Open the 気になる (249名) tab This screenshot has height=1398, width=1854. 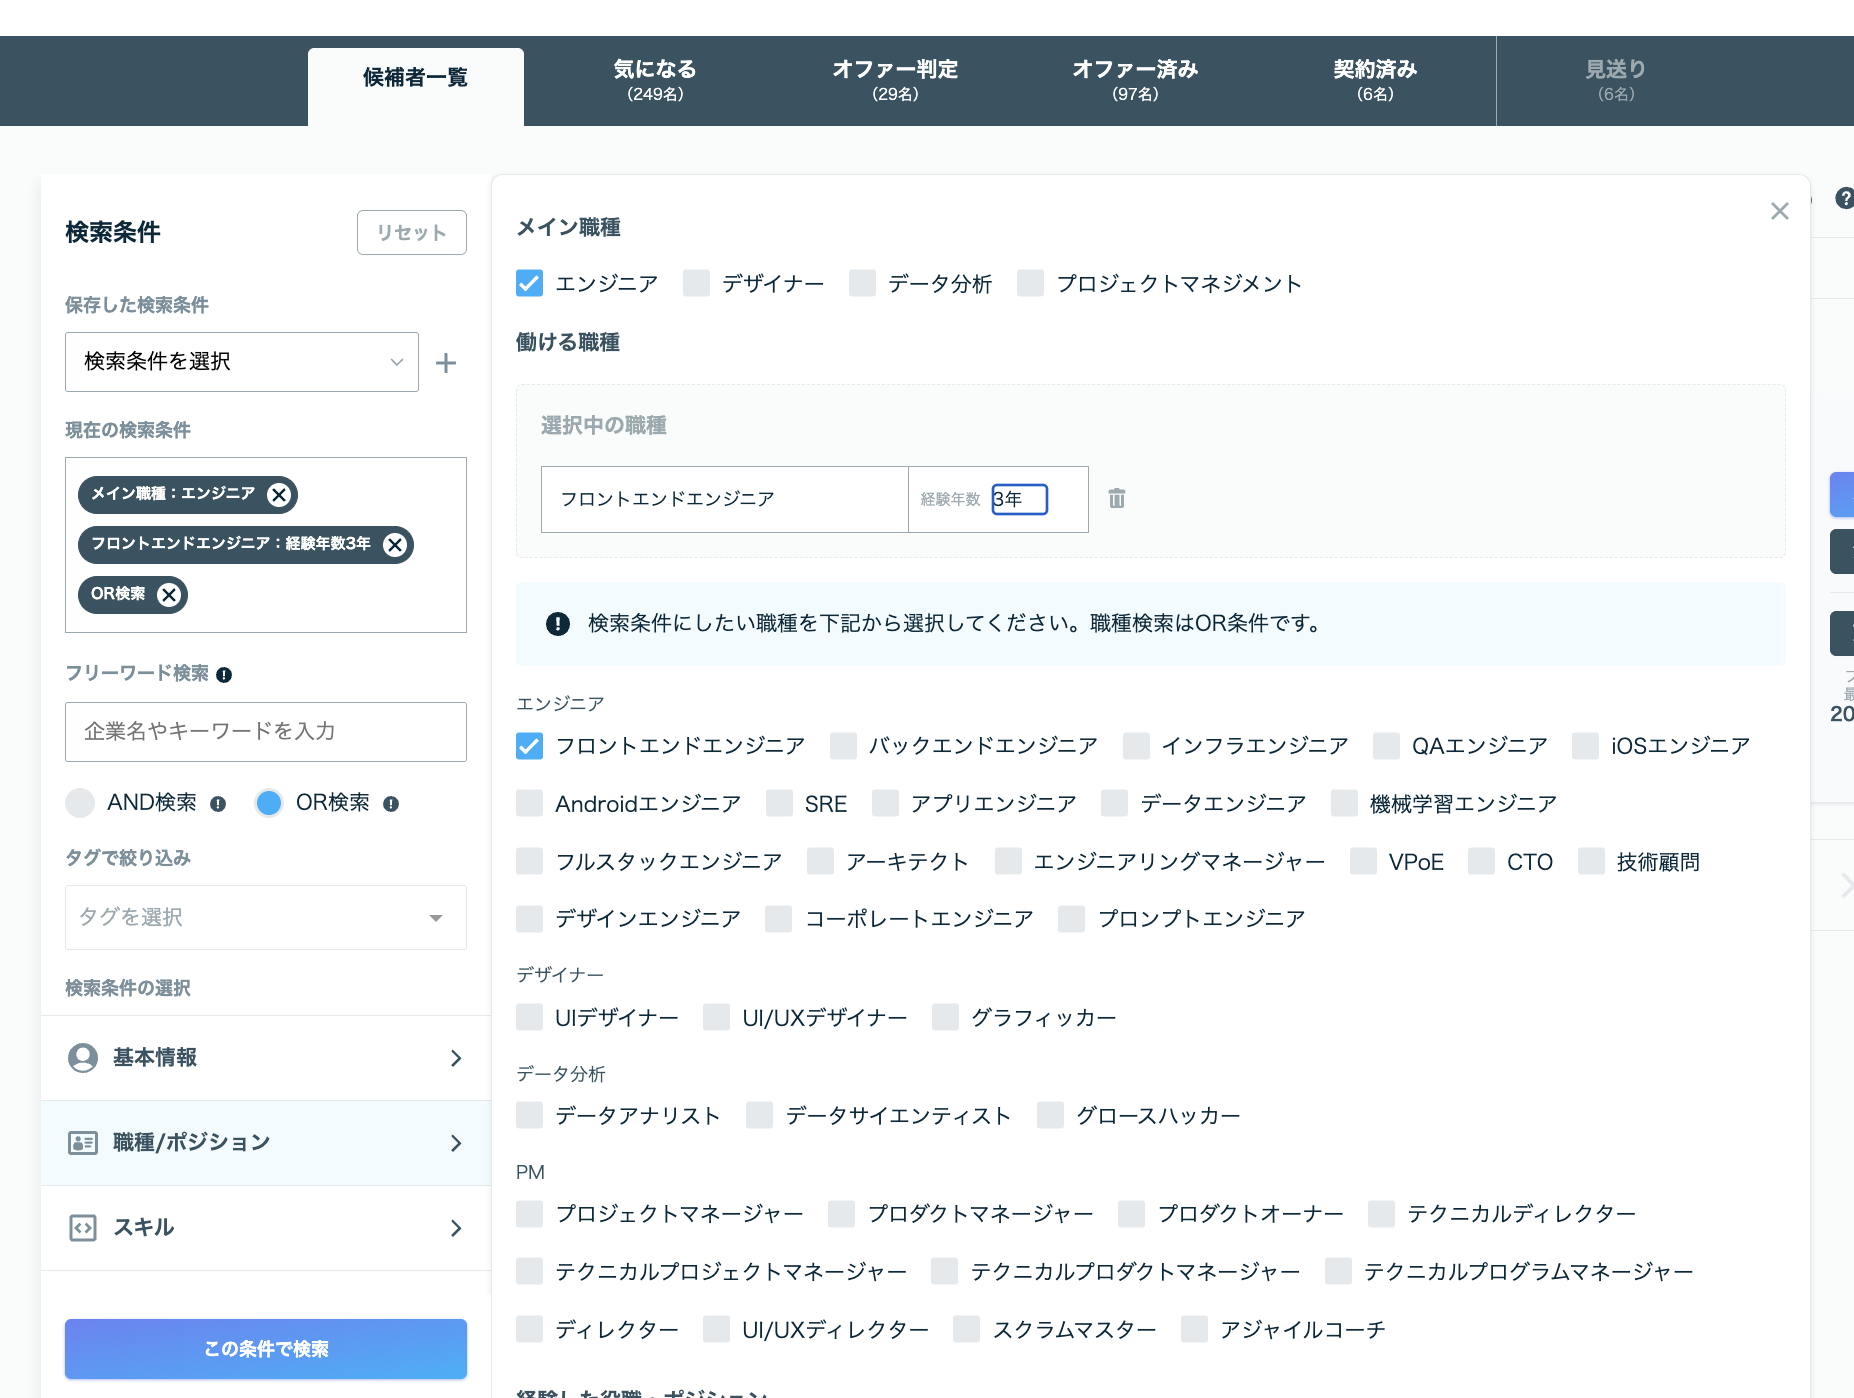pyautogui.click(x=655, y=80)
